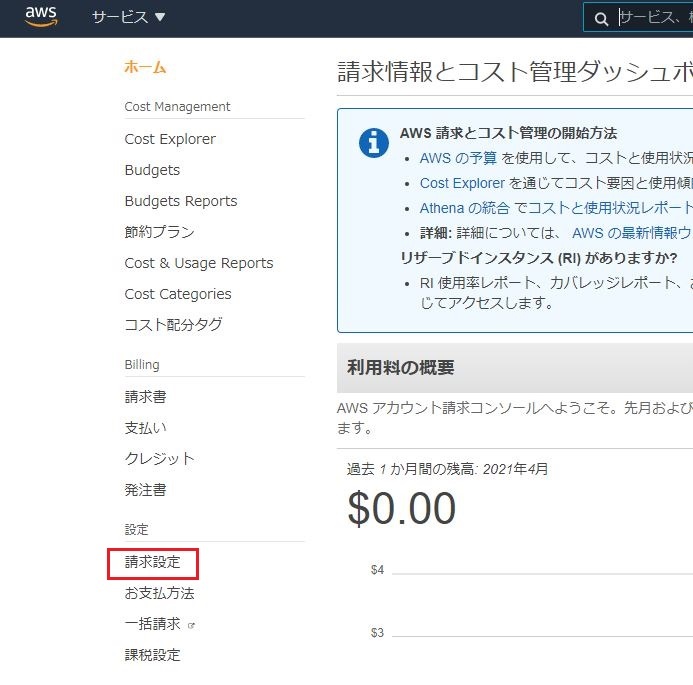The width and height of the screenshot is (693, 685).
Task: Open Cost Categories page
Action: coord(178,294)
